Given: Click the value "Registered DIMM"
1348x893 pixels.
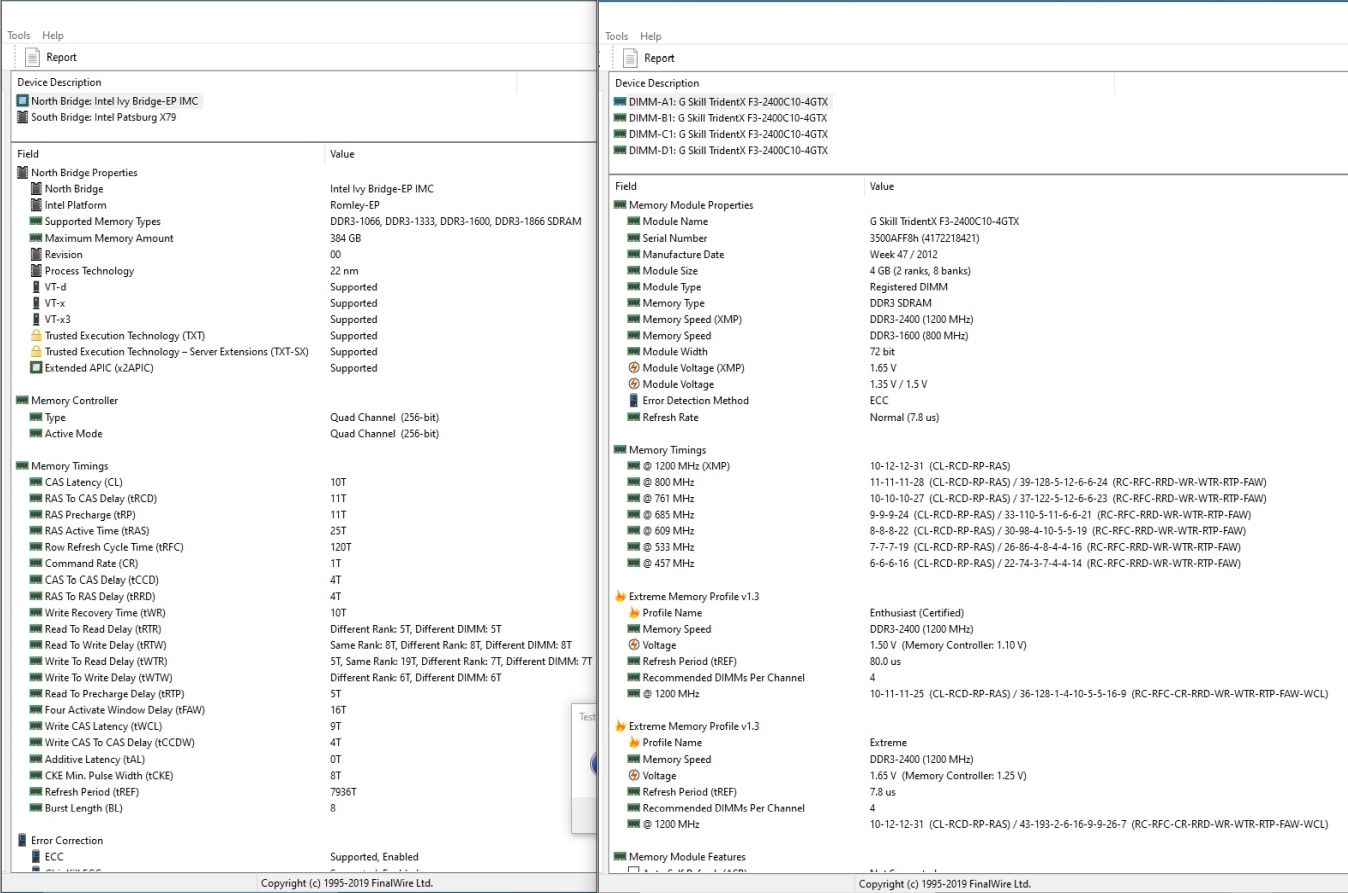Looking at the screenshot, I should 909,287.
